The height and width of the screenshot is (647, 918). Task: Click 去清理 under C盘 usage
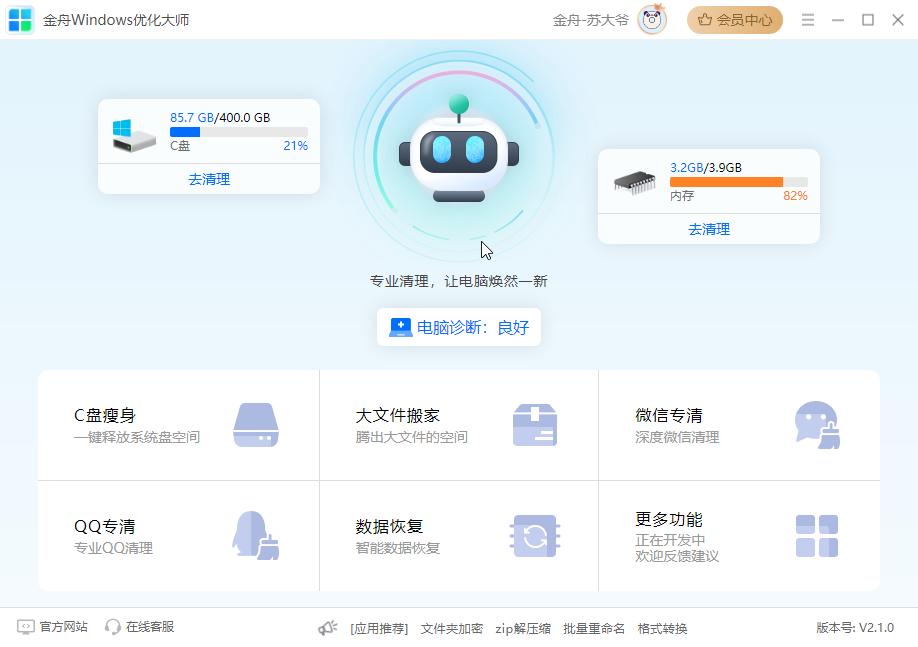click(x=209, y=179)
